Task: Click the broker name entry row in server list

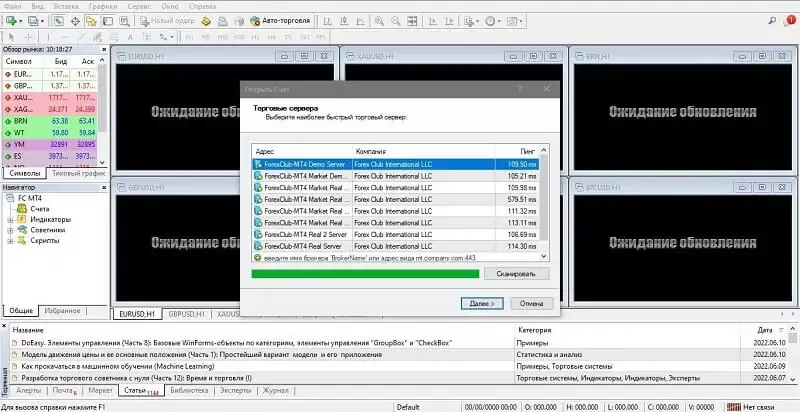Action: (395, 258)
